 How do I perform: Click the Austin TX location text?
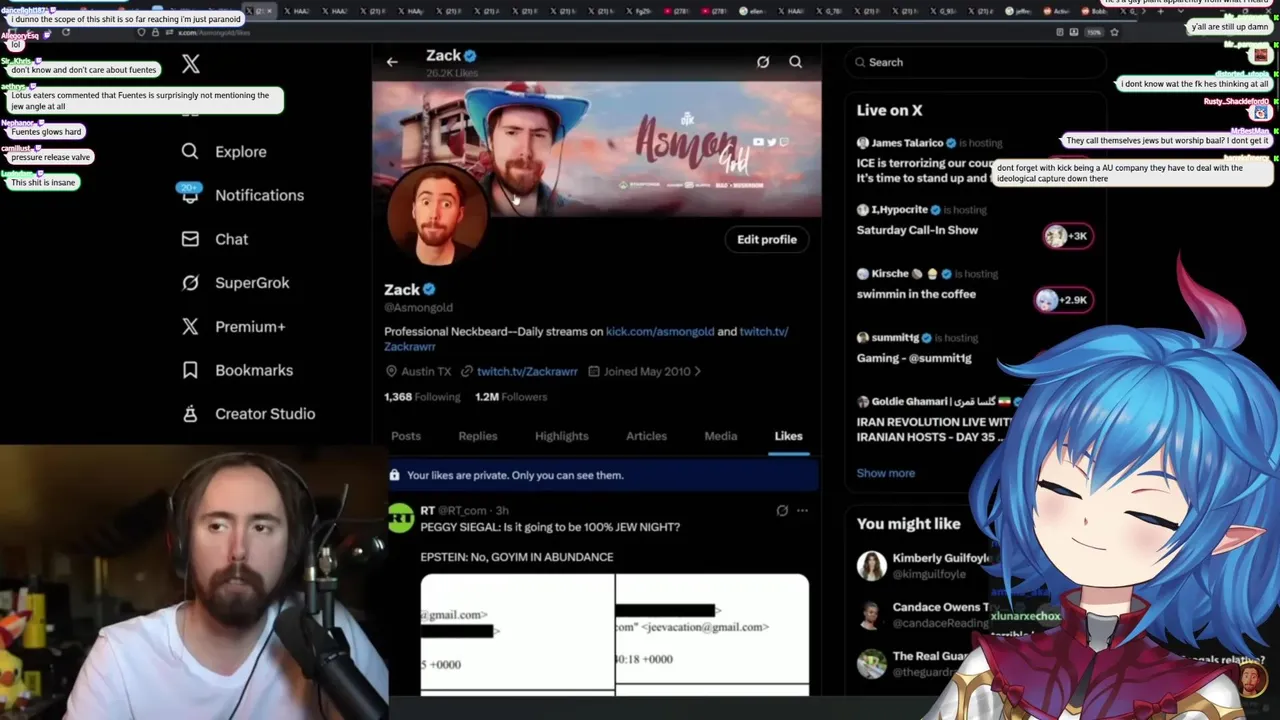coord(427,371)
